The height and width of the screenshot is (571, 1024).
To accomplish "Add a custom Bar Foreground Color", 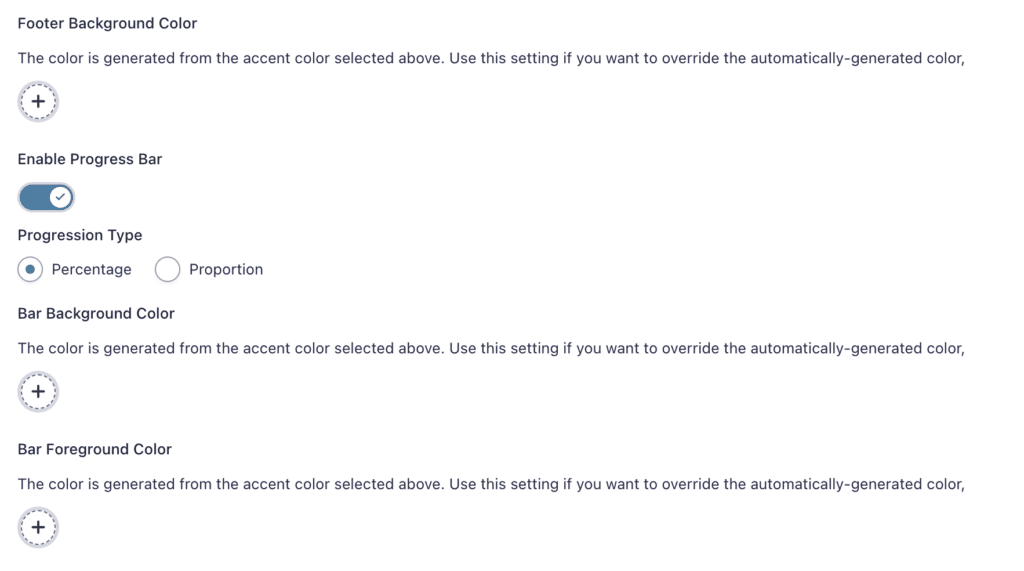I will coord(38,527).
